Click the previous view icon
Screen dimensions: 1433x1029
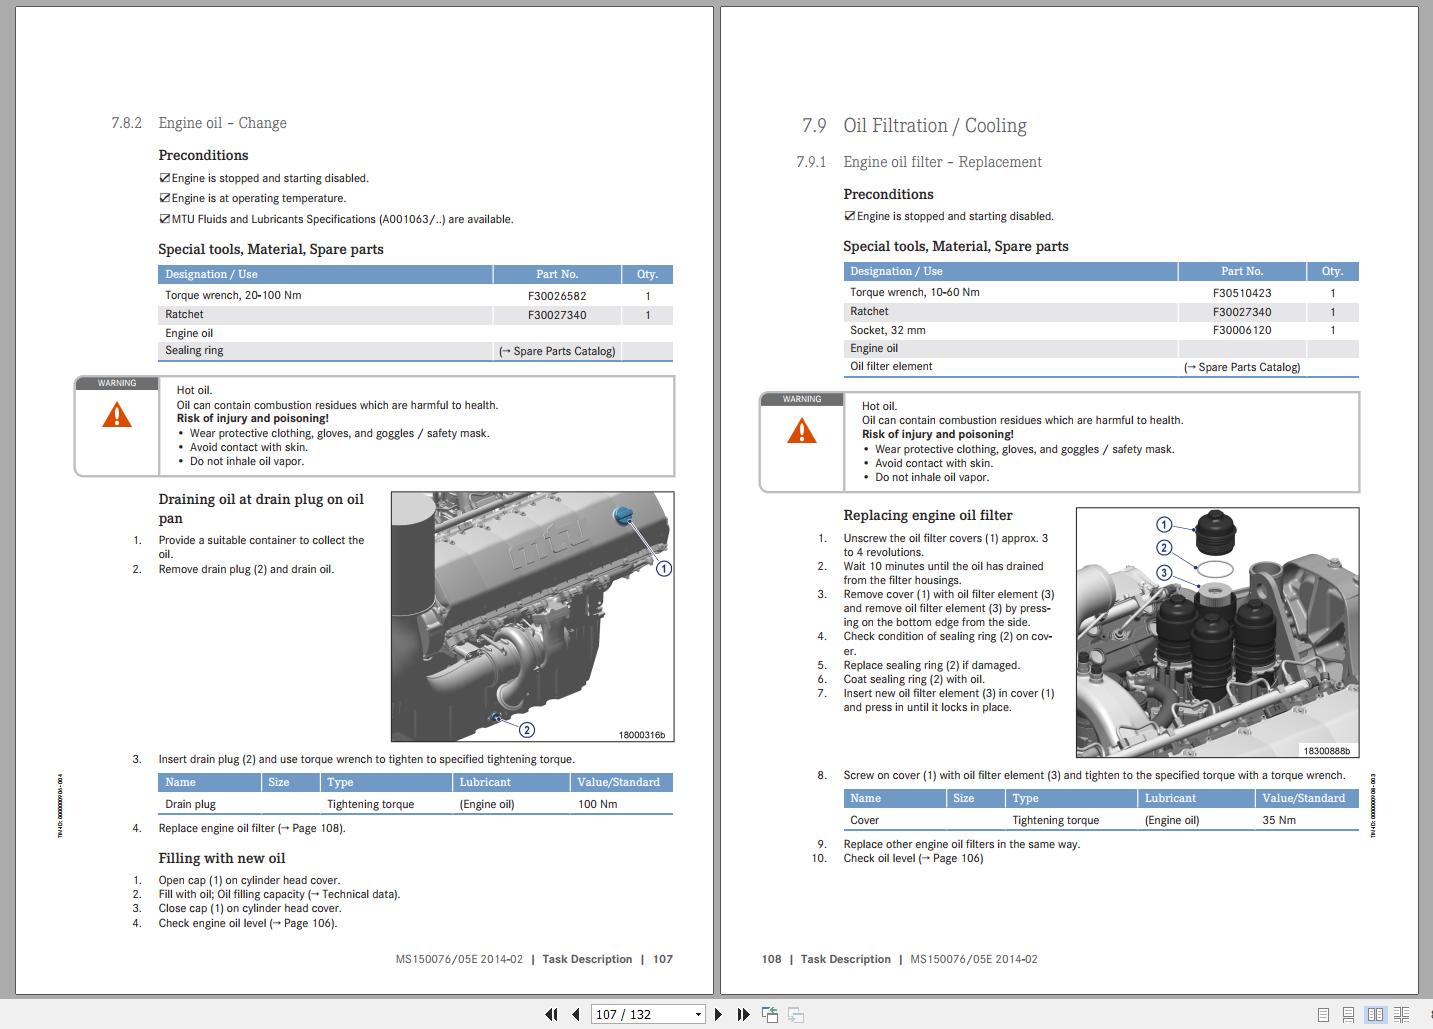(x=770, y=1014)
